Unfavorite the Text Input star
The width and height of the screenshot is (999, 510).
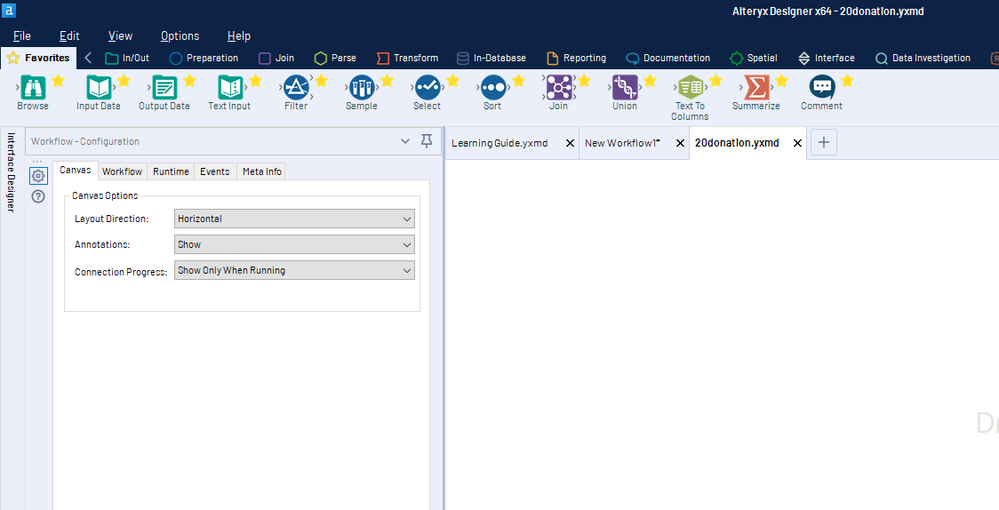255,80
